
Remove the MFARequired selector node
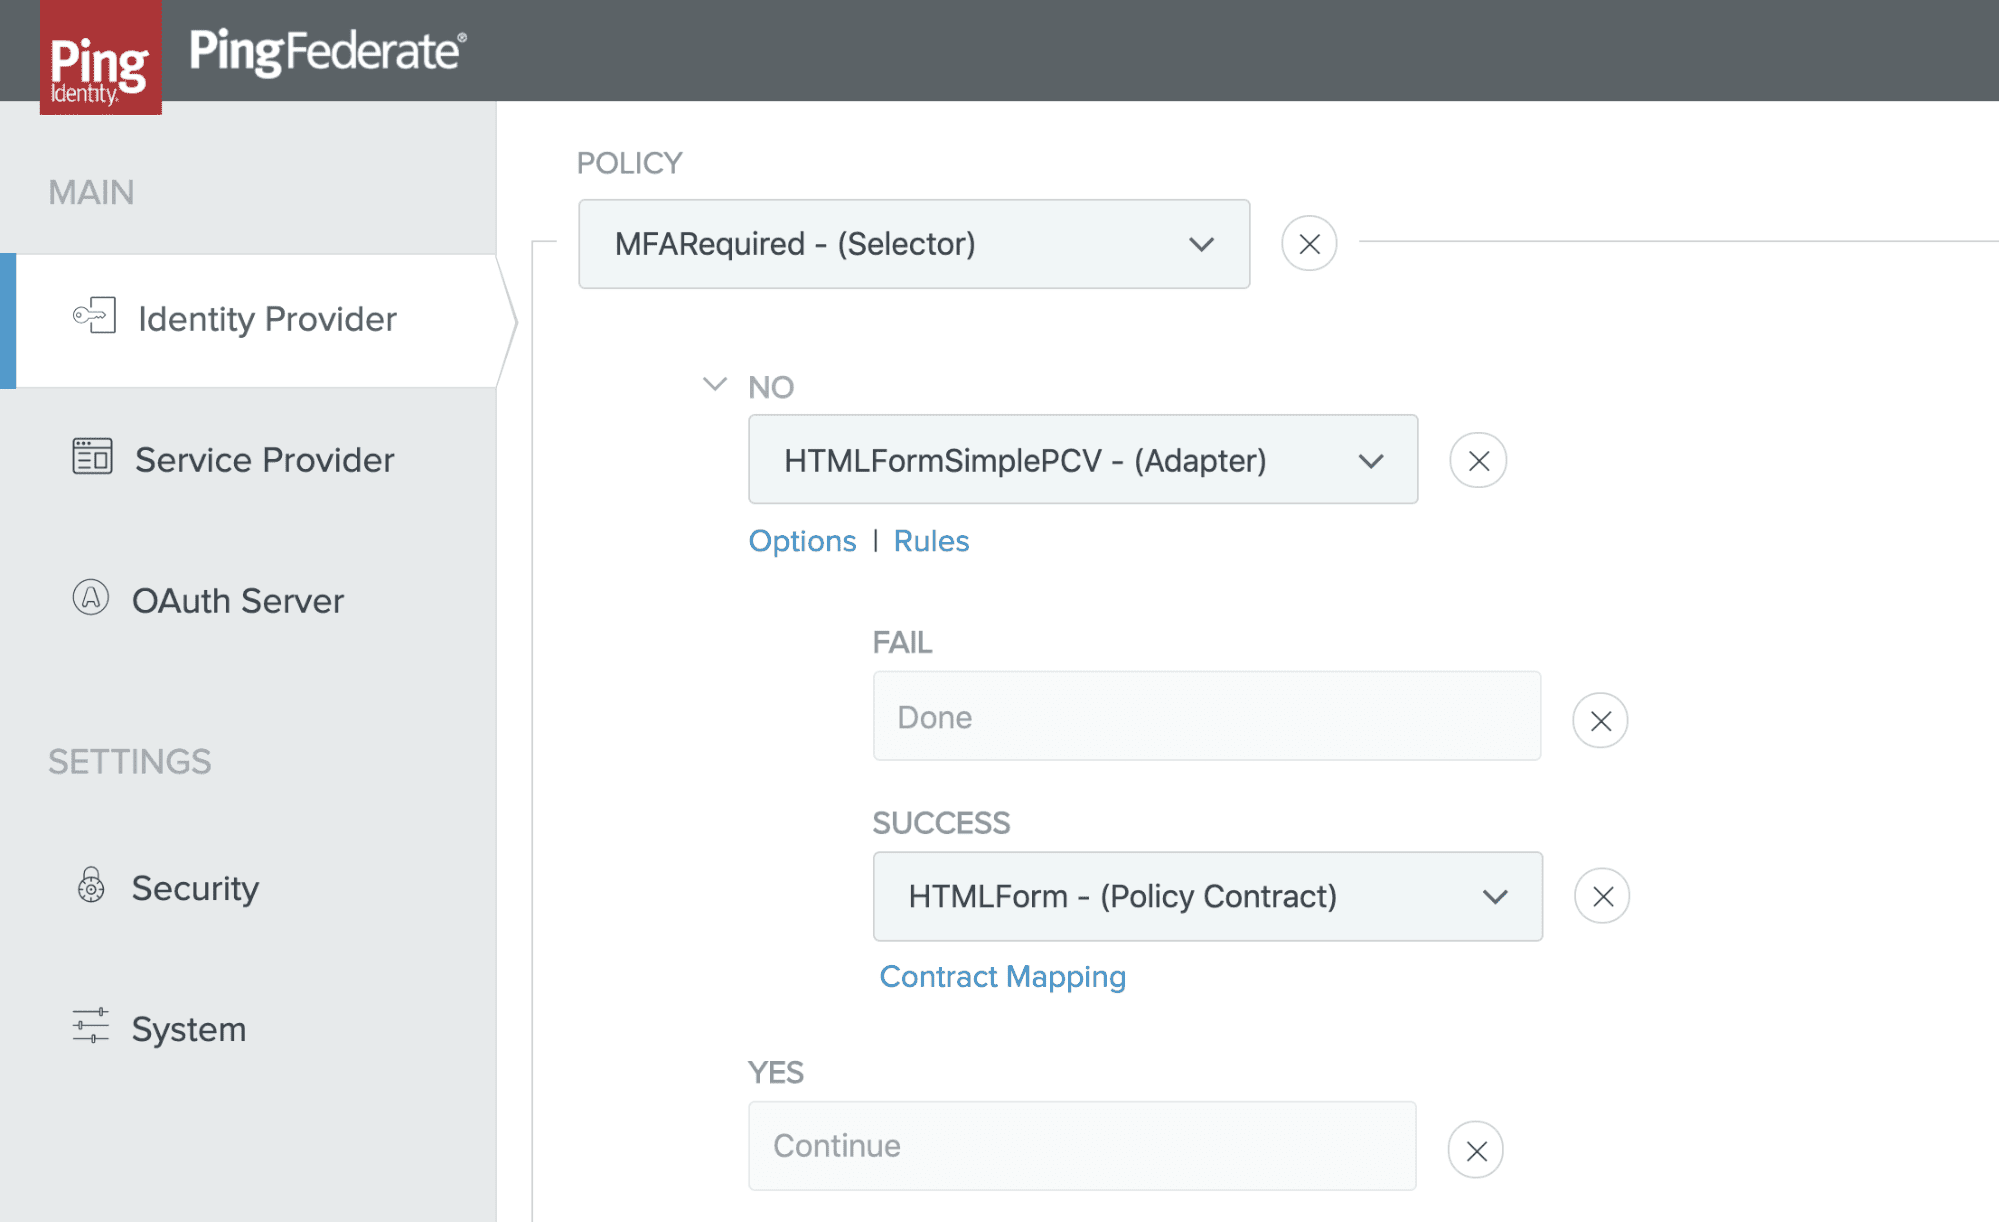[x=1309, y=244]
